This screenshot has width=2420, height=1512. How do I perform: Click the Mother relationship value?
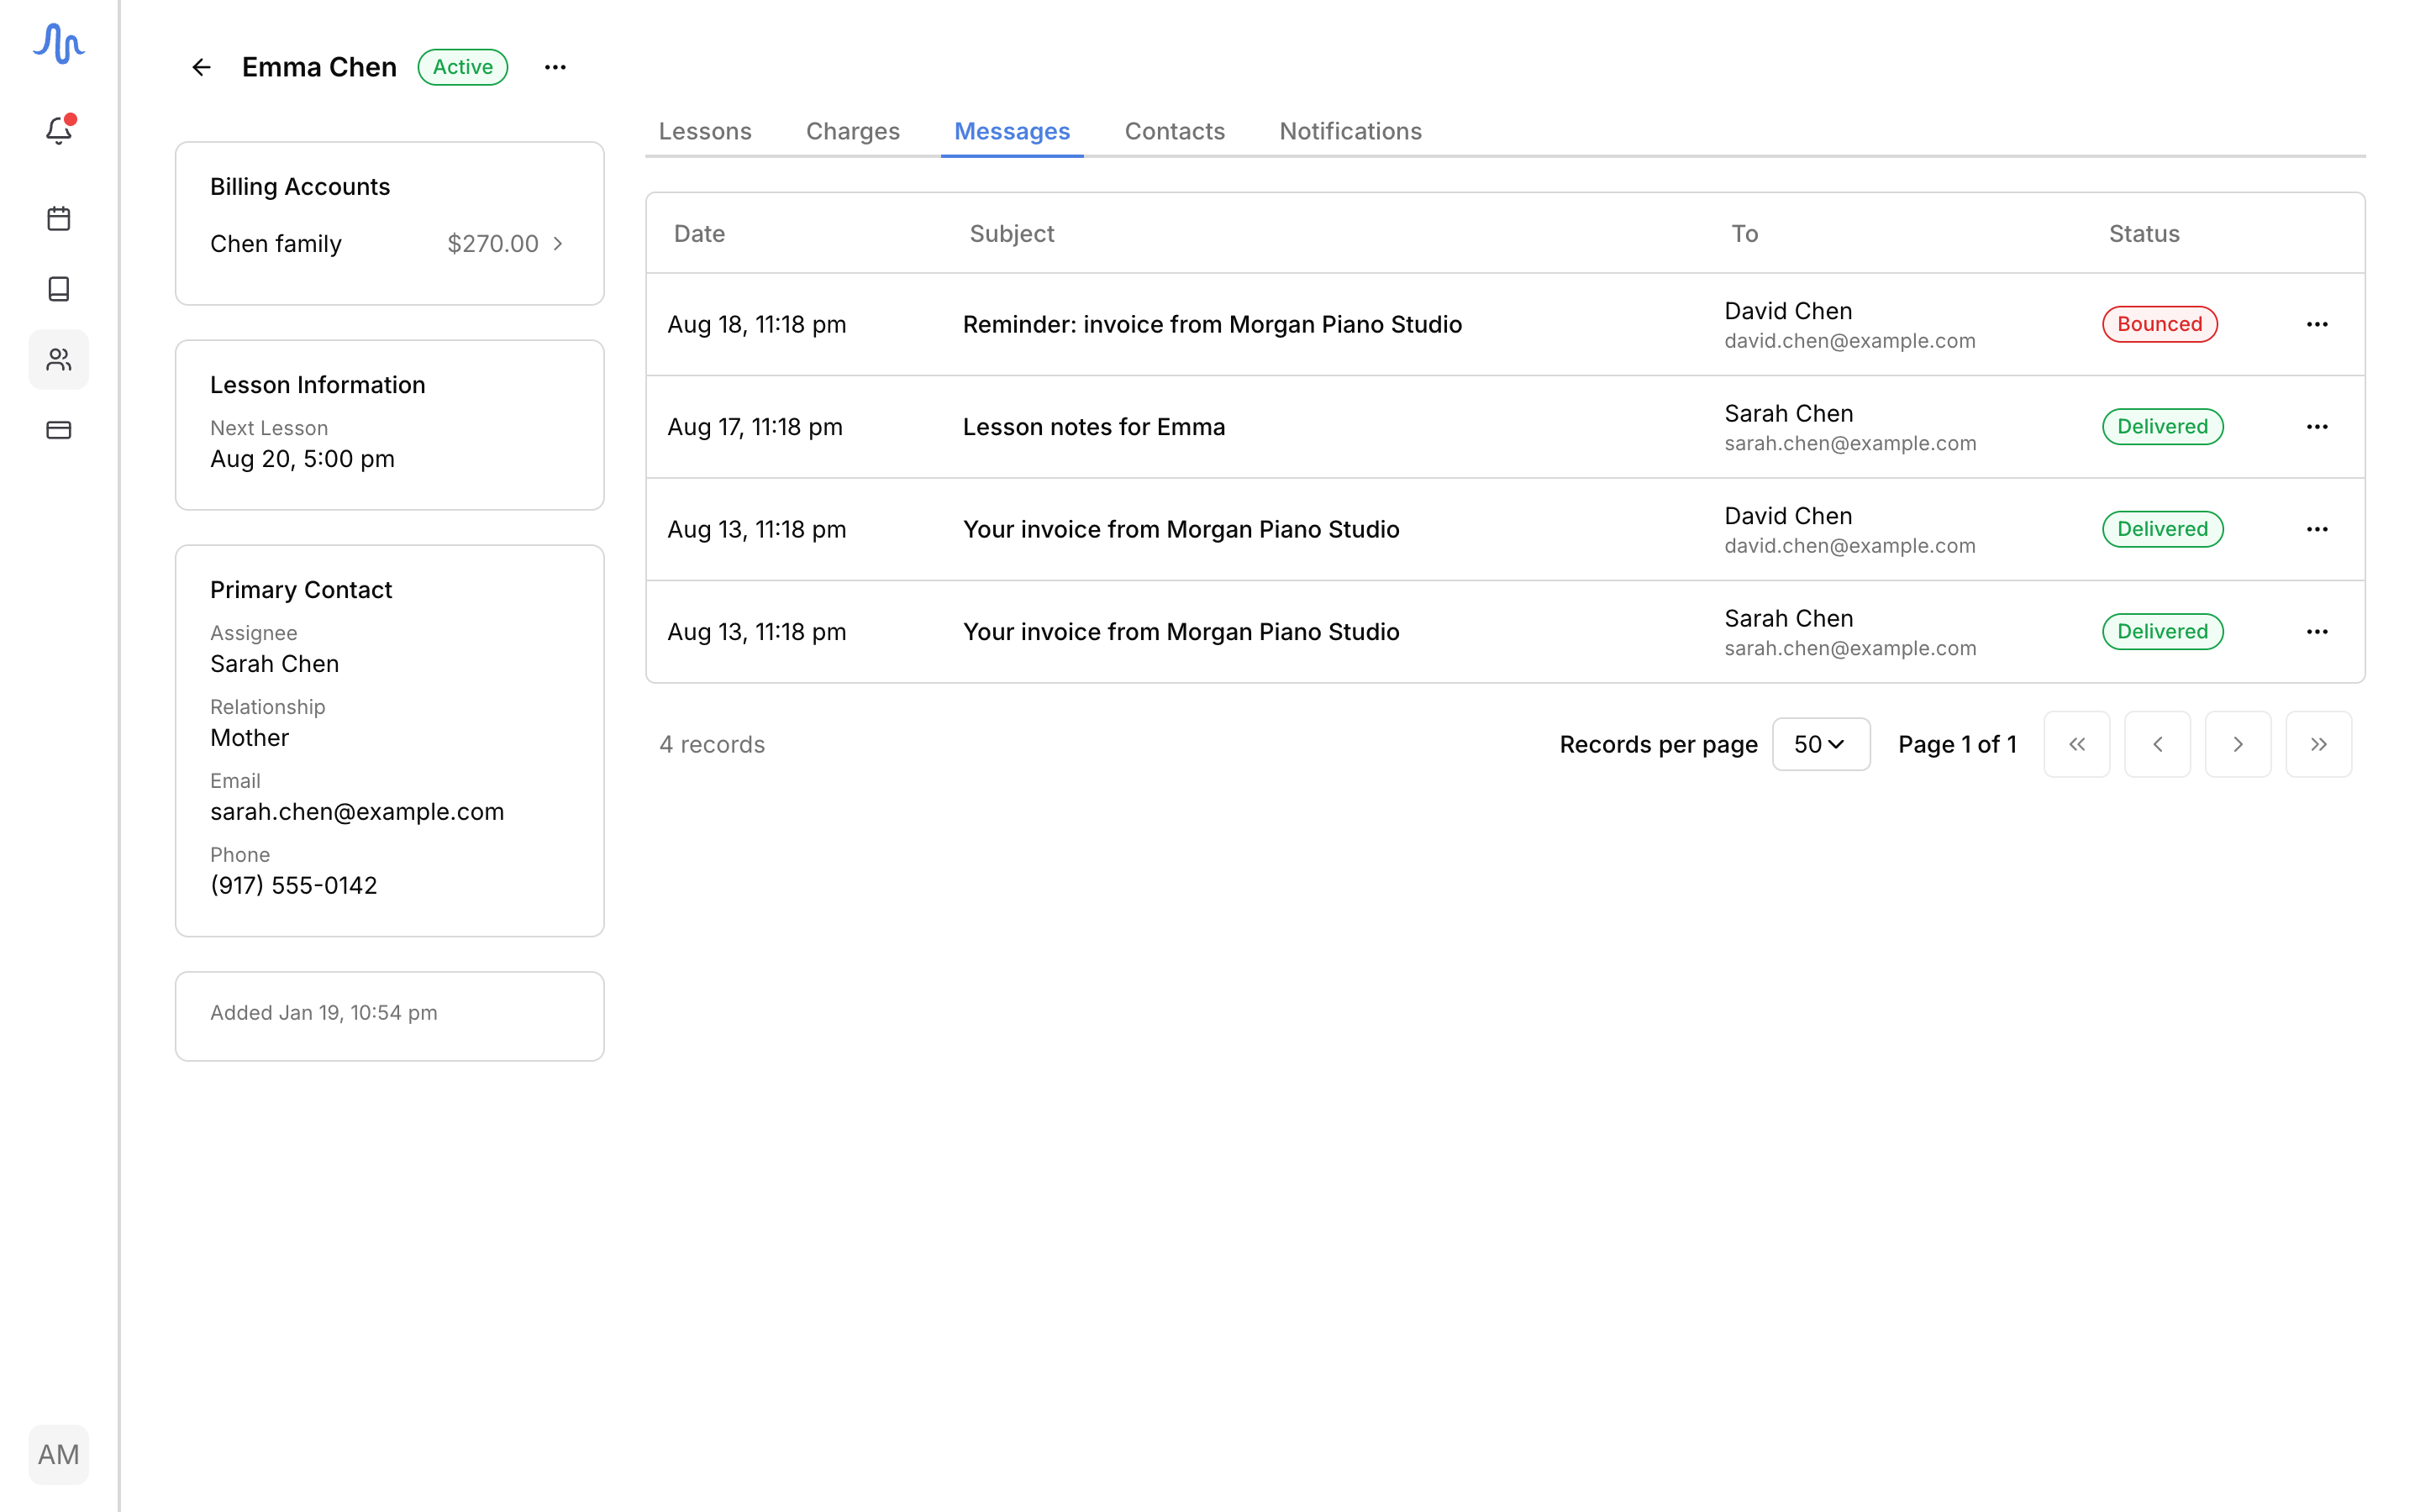(x=249, y=738)
